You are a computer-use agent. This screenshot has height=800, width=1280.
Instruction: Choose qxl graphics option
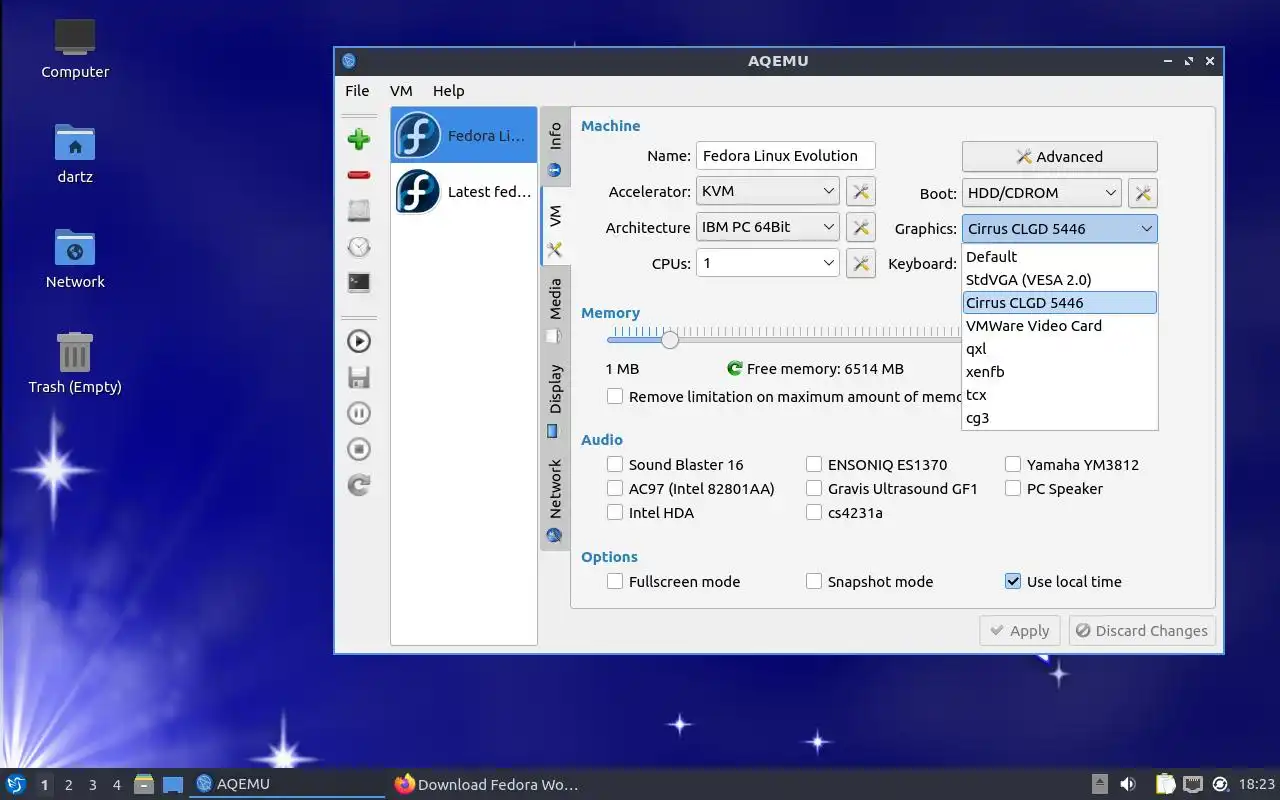click(x=1060, y=349)
